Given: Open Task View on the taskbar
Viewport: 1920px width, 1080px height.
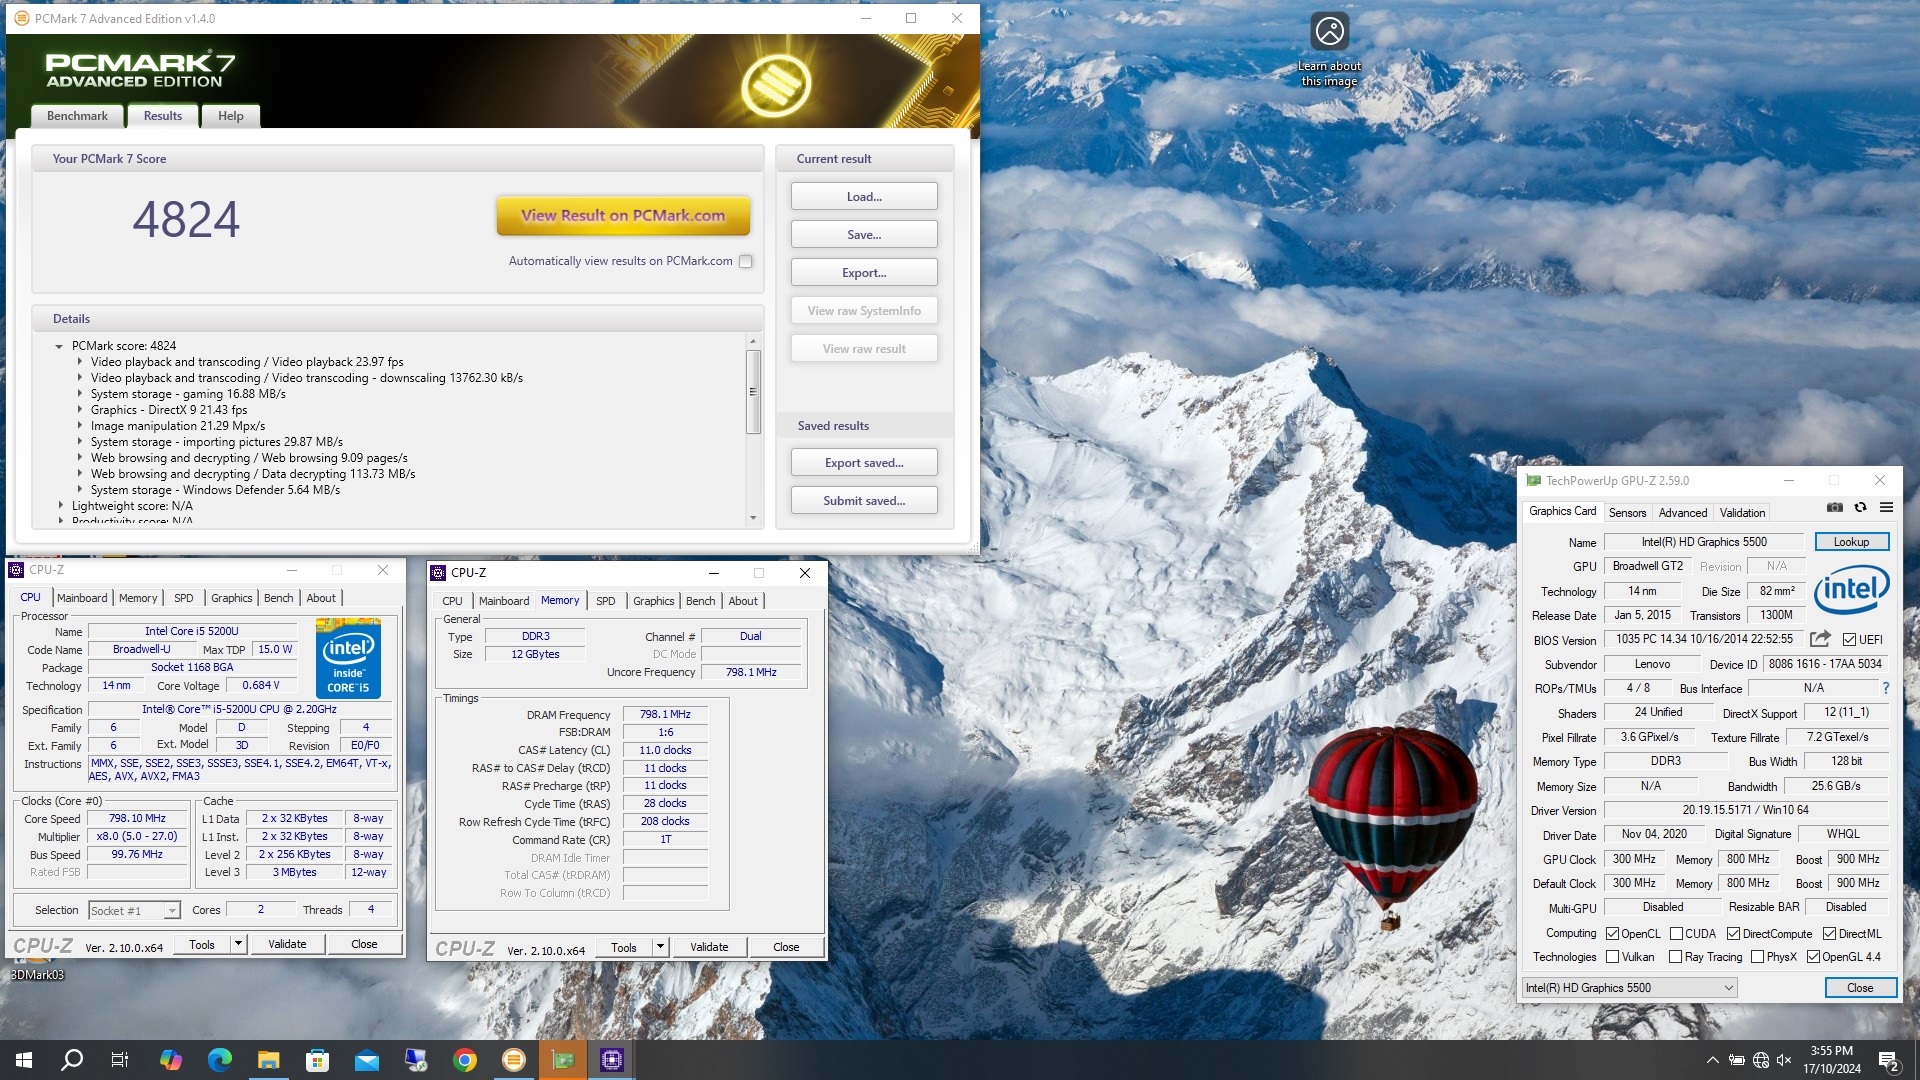Looking at the screenshot, I should (x=120, y=1060).
